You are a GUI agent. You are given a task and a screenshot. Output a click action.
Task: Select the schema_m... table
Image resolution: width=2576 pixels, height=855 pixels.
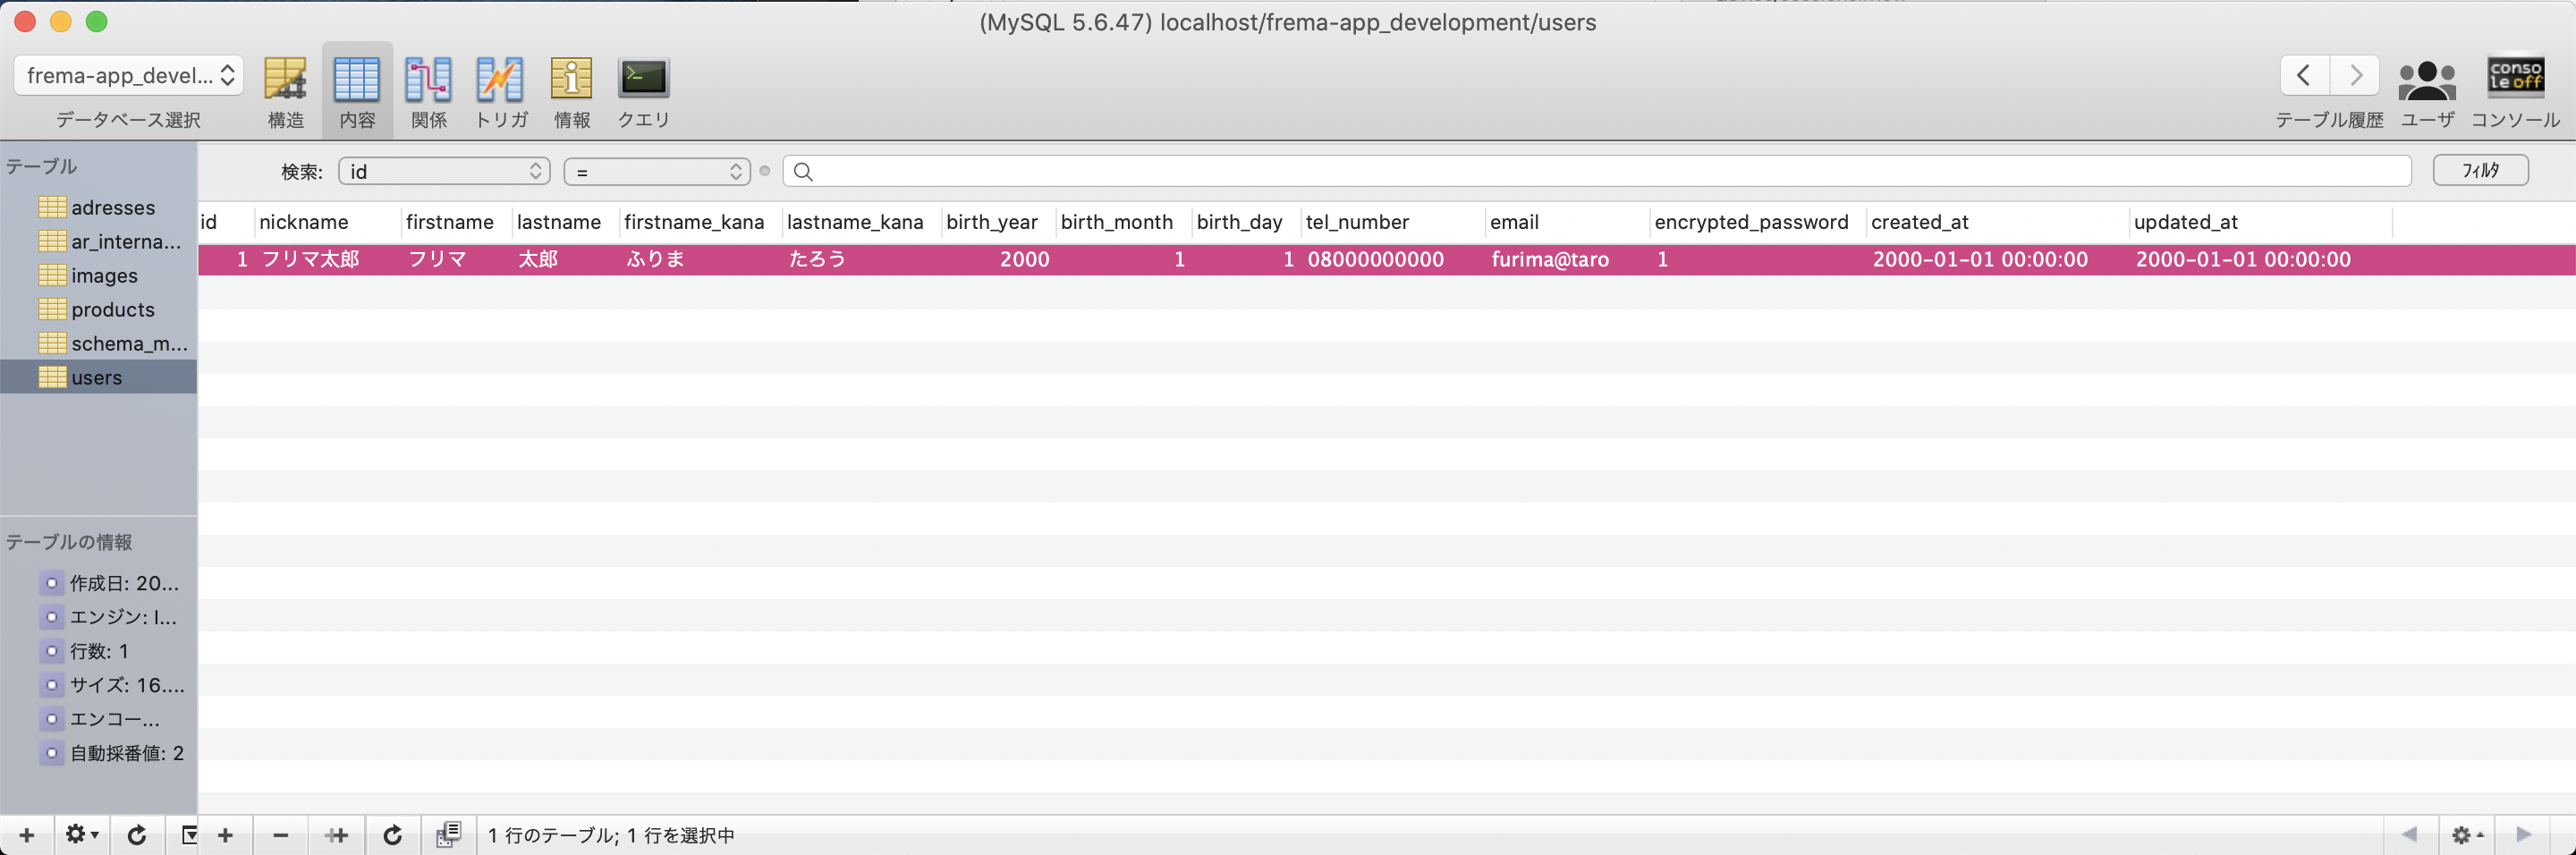click(98, 343)
